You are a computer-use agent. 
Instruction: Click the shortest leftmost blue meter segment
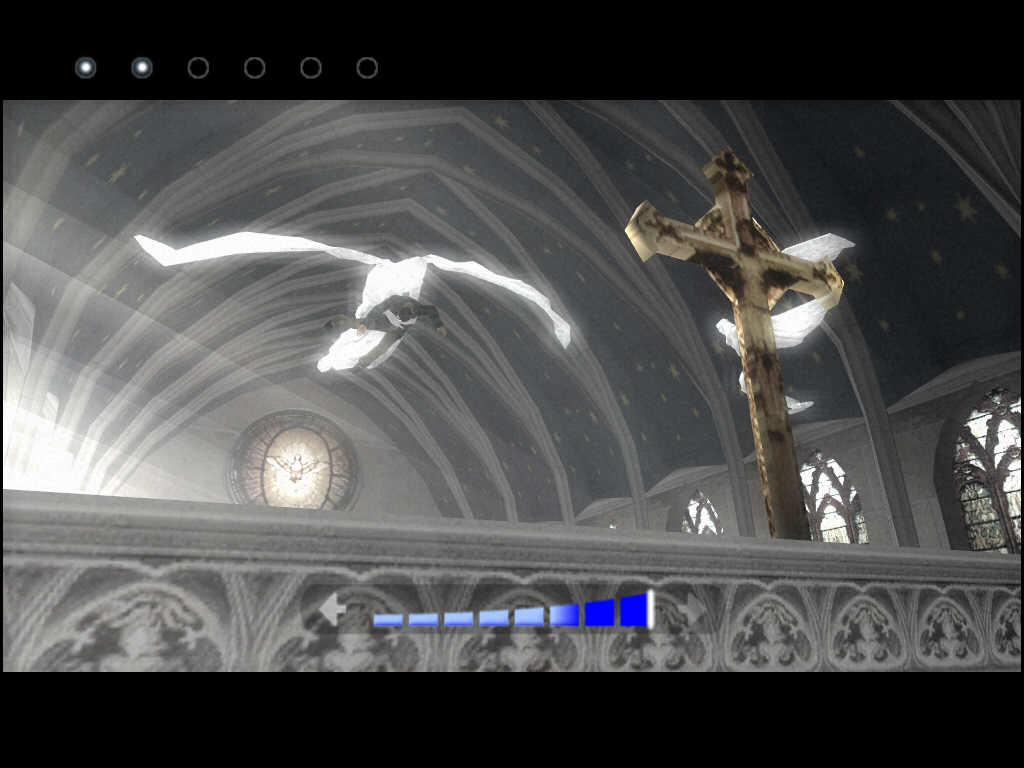point(388,620)
